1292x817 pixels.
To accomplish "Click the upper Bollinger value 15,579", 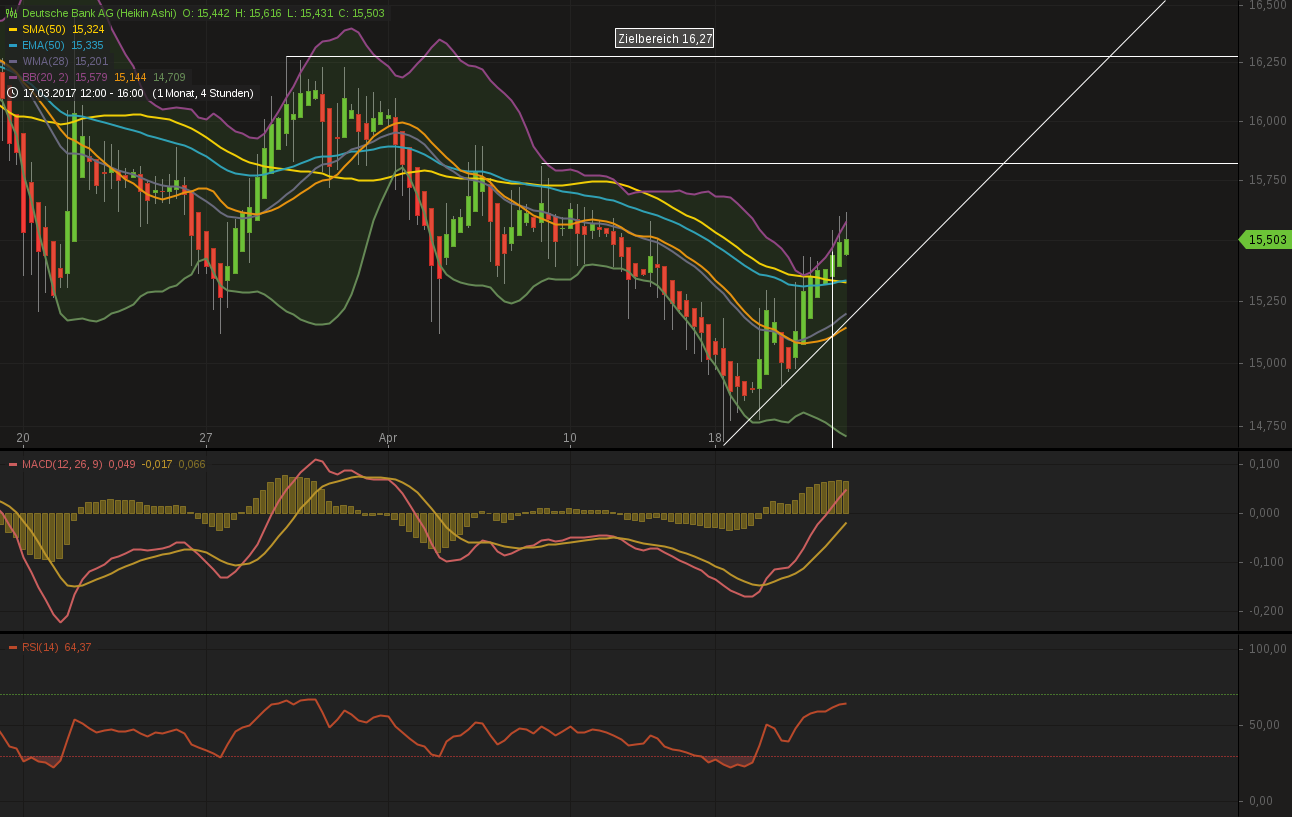I will point(91,77).
